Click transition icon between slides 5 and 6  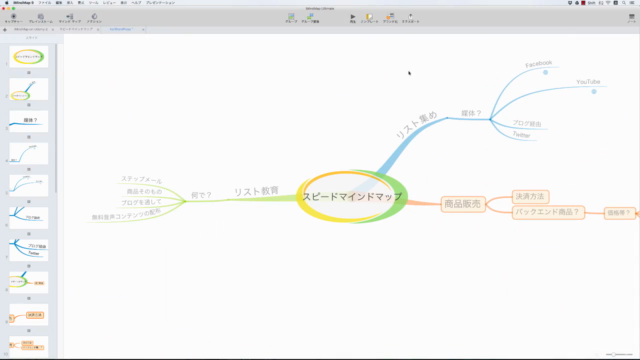29,202
